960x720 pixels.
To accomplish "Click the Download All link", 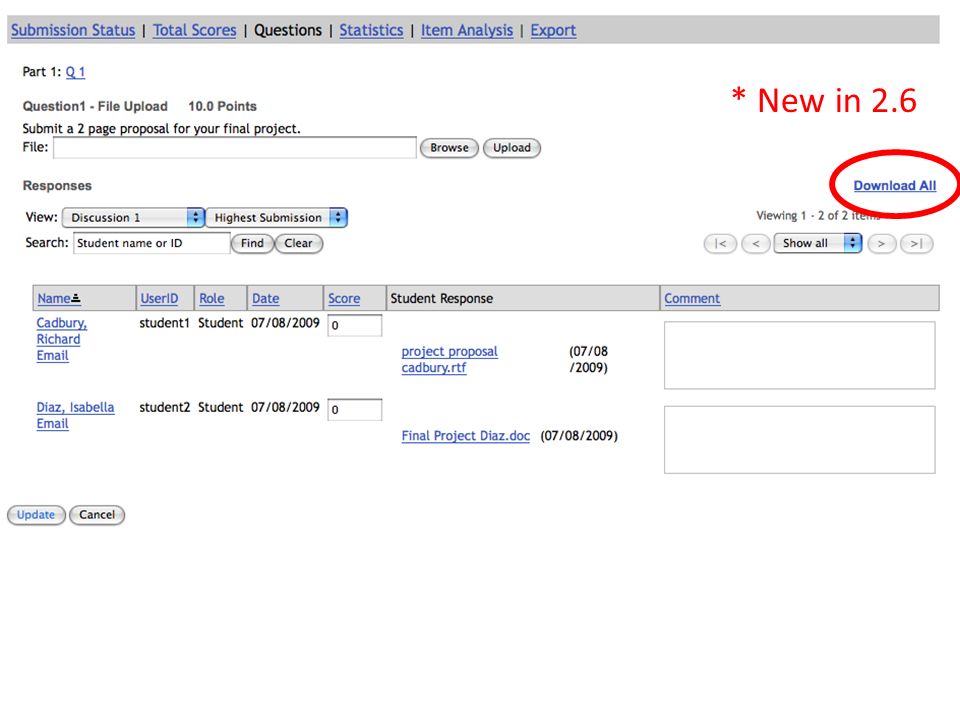I will (894, 186).
